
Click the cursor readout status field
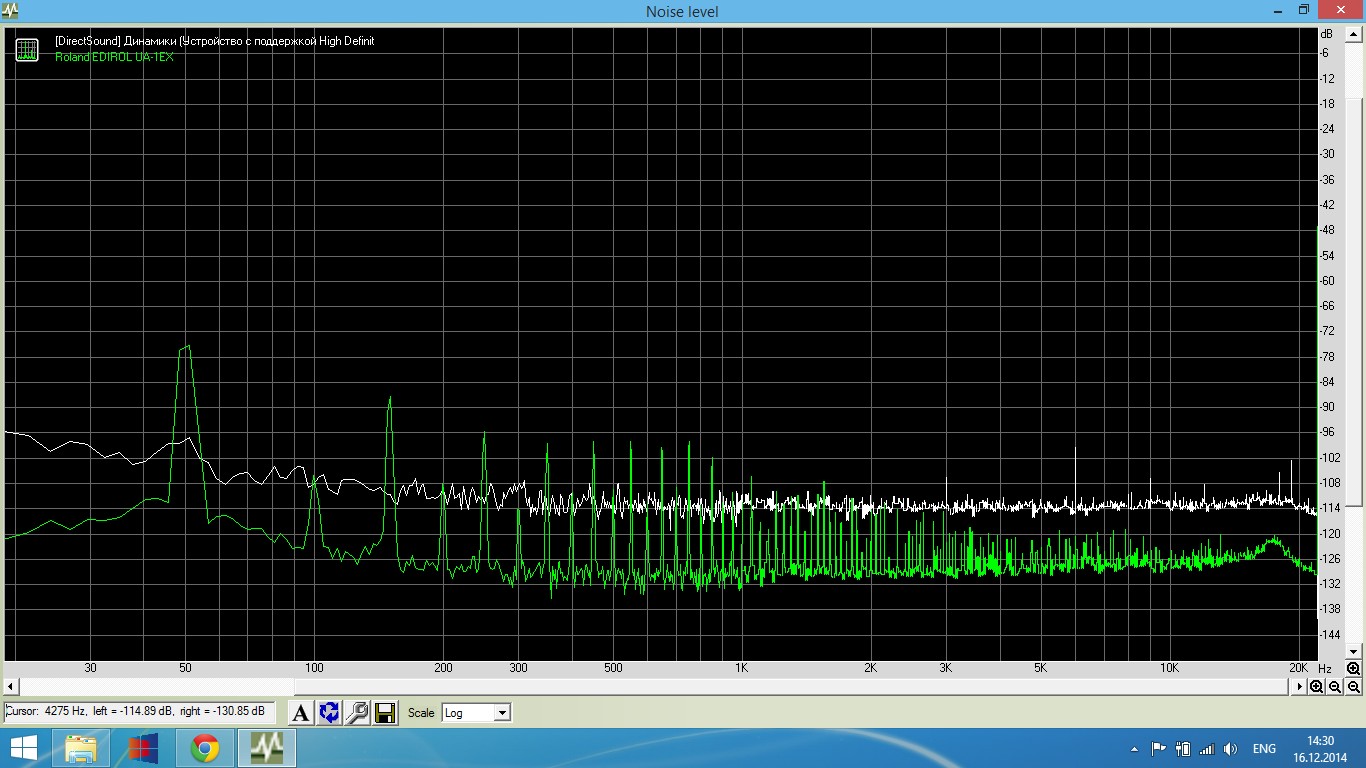coord(138,711)
